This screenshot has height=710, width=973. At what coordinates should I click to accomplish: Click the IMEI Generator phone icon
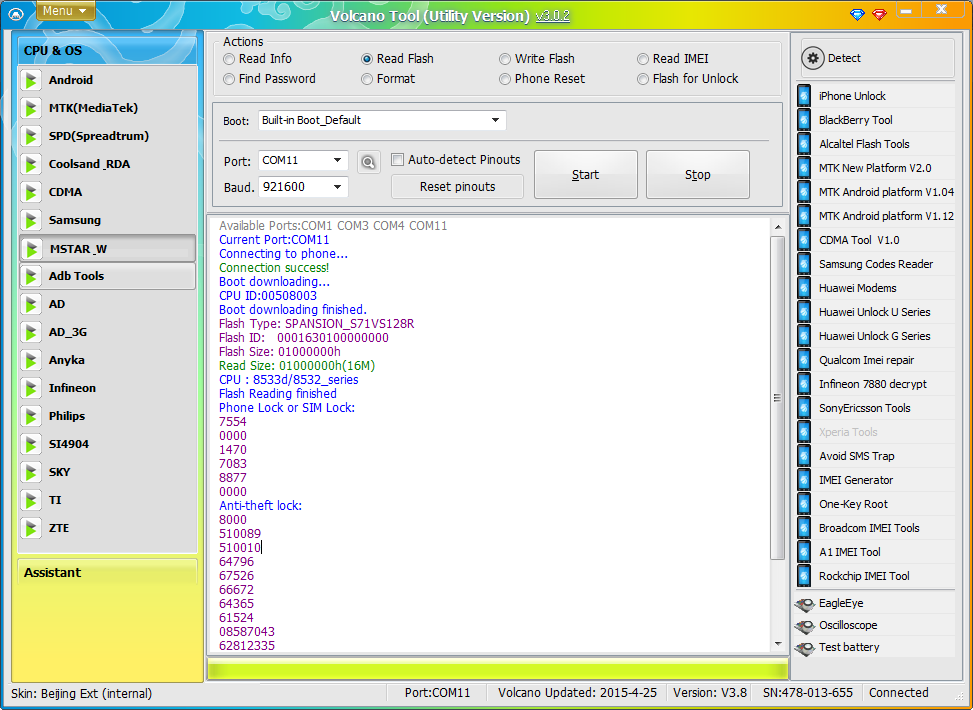(x=804, y=480)
